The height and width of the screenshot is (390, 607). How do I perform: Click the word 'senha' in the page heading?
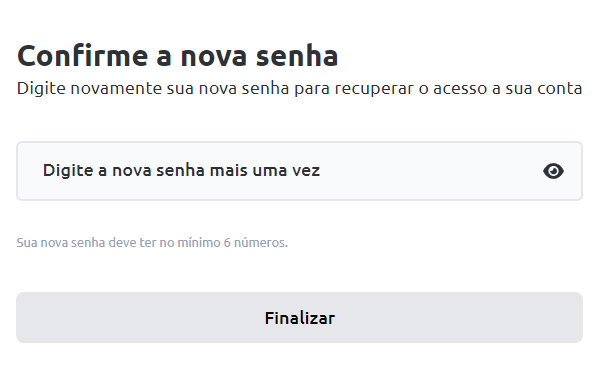[297, 56]
